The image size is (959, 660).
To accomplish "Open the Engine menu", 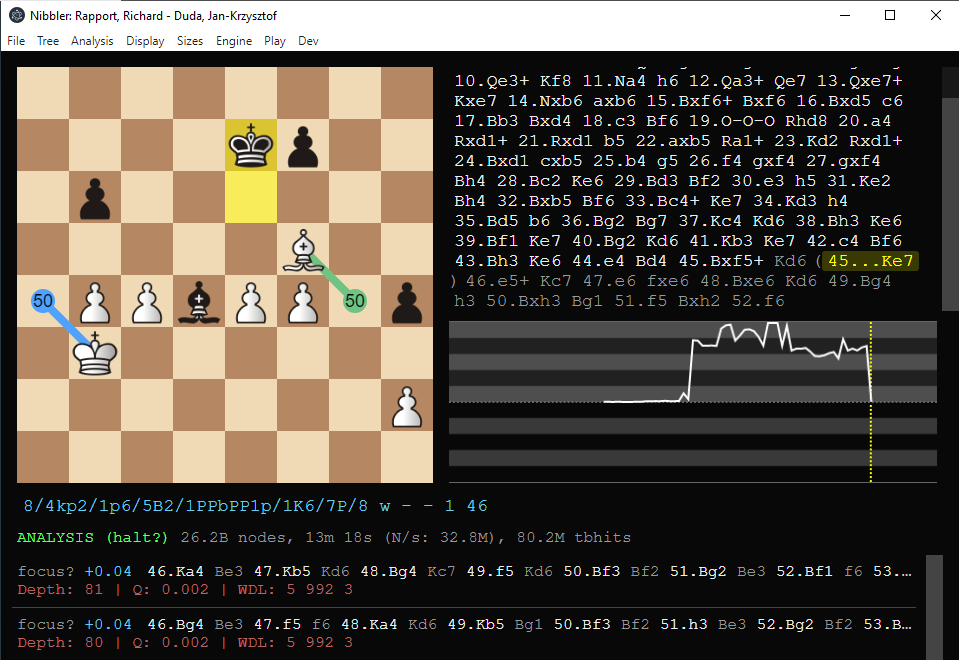I will [233, 41].
